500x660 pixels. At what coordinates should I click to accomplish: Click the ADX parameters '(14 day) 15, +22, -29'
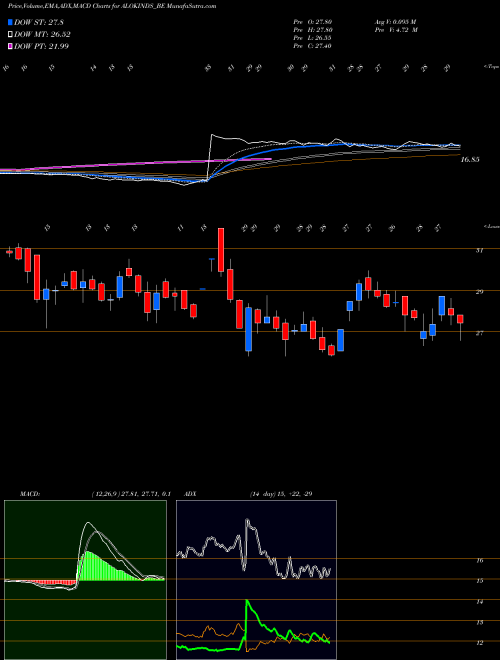pyautogui.click(x=281, y=494)
